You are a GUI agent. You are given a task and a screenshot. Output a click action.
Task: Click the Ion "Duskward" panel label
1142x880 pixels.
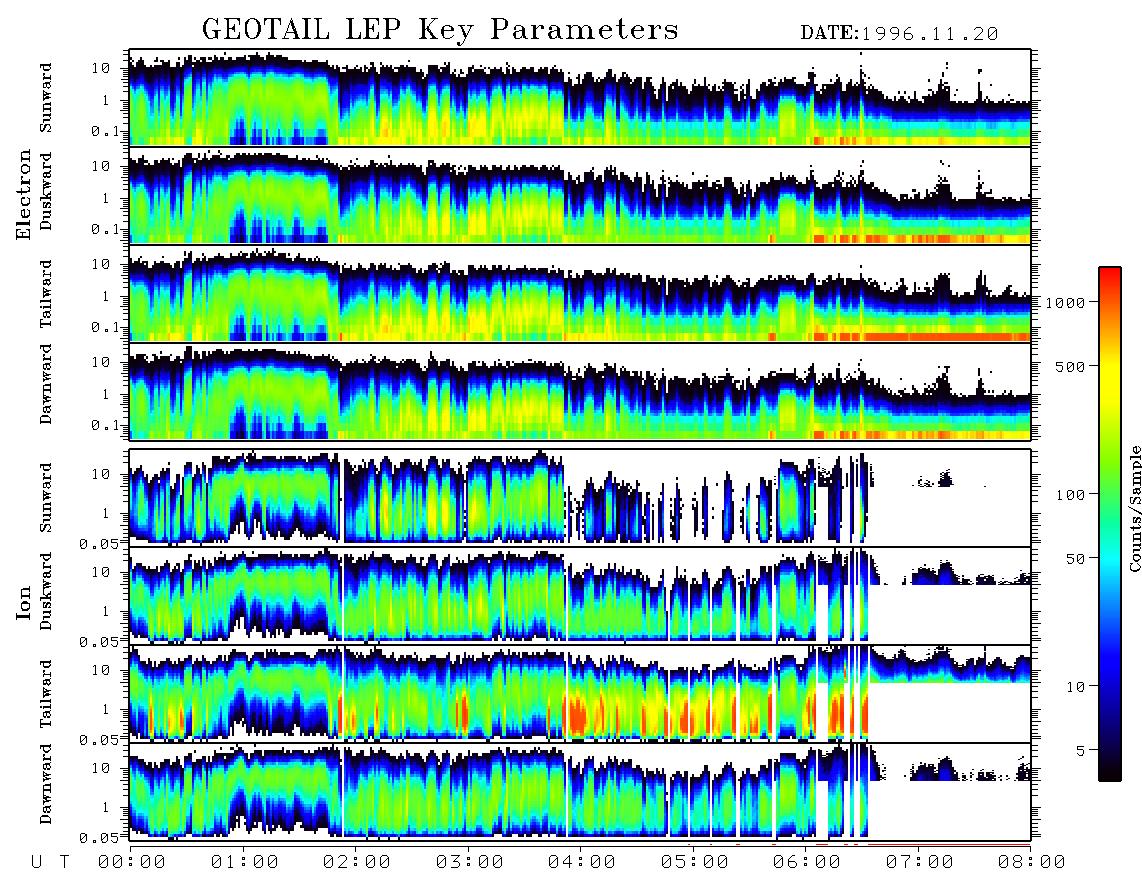tap(46, 592)
